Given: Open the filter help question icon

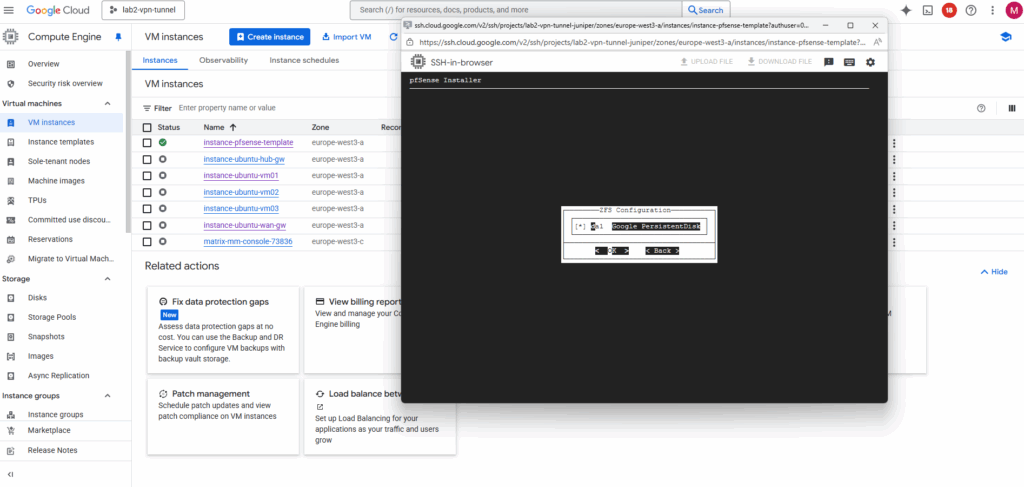Looking at the screenshot, I should [x=981, y=108].
